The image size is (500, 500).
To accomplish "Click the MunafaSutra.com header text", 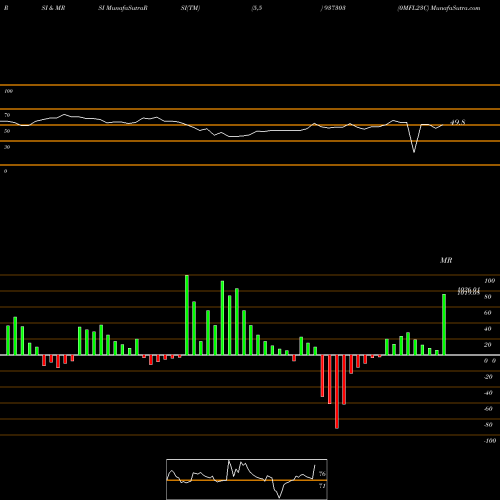I will click(x=455, y=8).
